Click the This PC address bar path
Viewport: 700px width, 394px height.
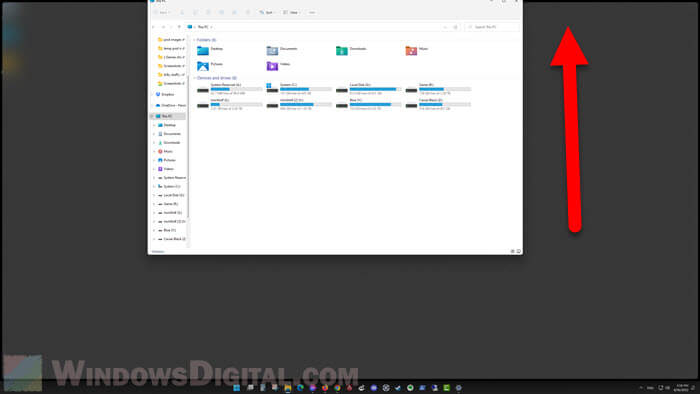(203, 27)
